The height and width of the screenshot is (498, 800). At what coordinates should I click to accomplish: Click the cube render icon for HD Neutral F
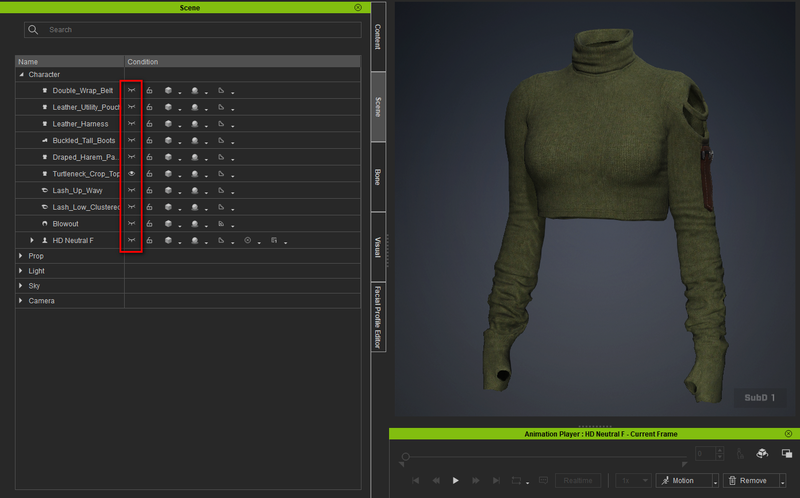tap(168, 240)
